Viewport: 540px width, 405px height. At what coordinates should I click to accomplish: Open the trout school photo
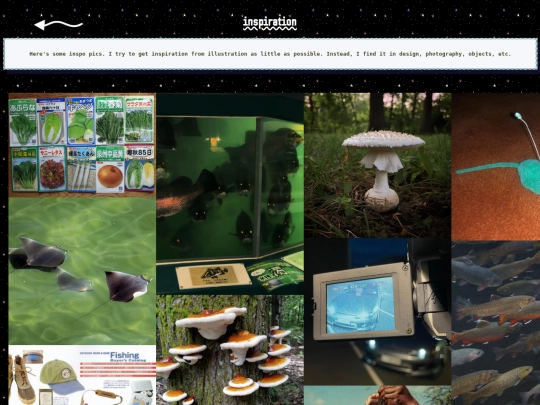click(x=496, y=323)
